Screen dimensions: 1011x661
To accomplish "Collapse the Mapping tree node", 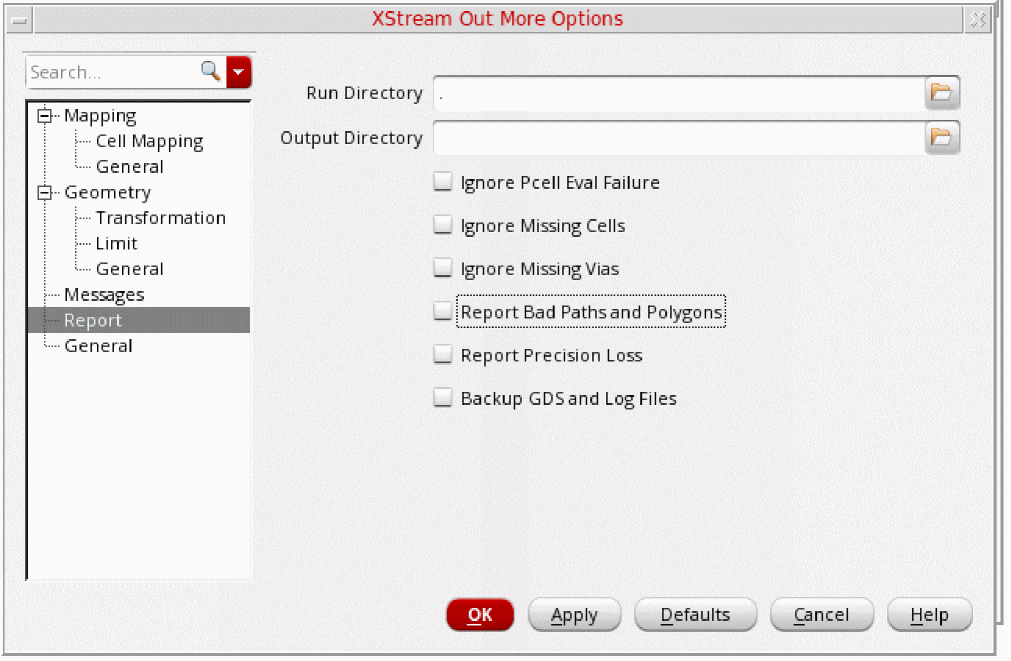I will [x=43, y=116].
